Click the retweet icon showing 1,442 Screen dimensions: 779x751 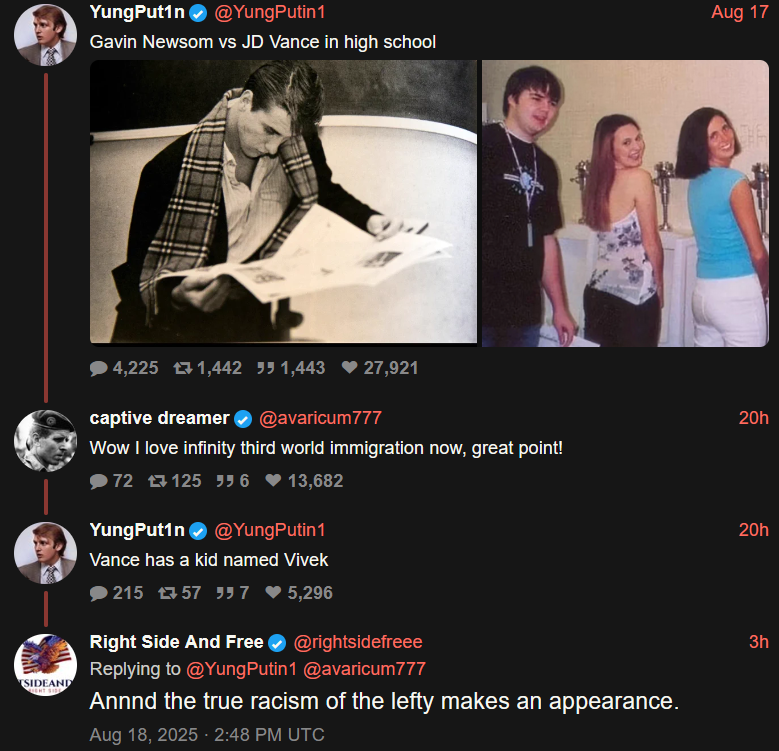[x=183, y=368]
